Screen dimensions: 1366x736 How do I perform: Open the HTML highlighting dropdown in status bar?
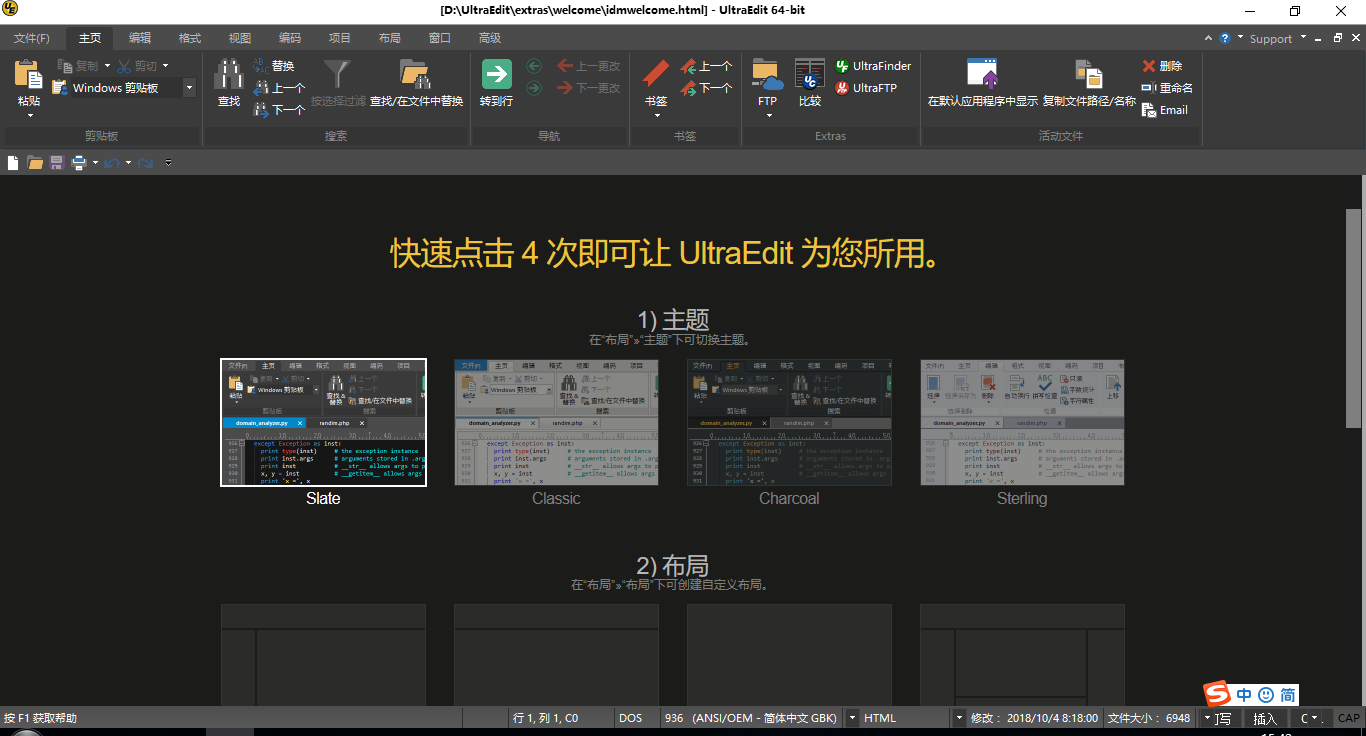tap(958, 718)
